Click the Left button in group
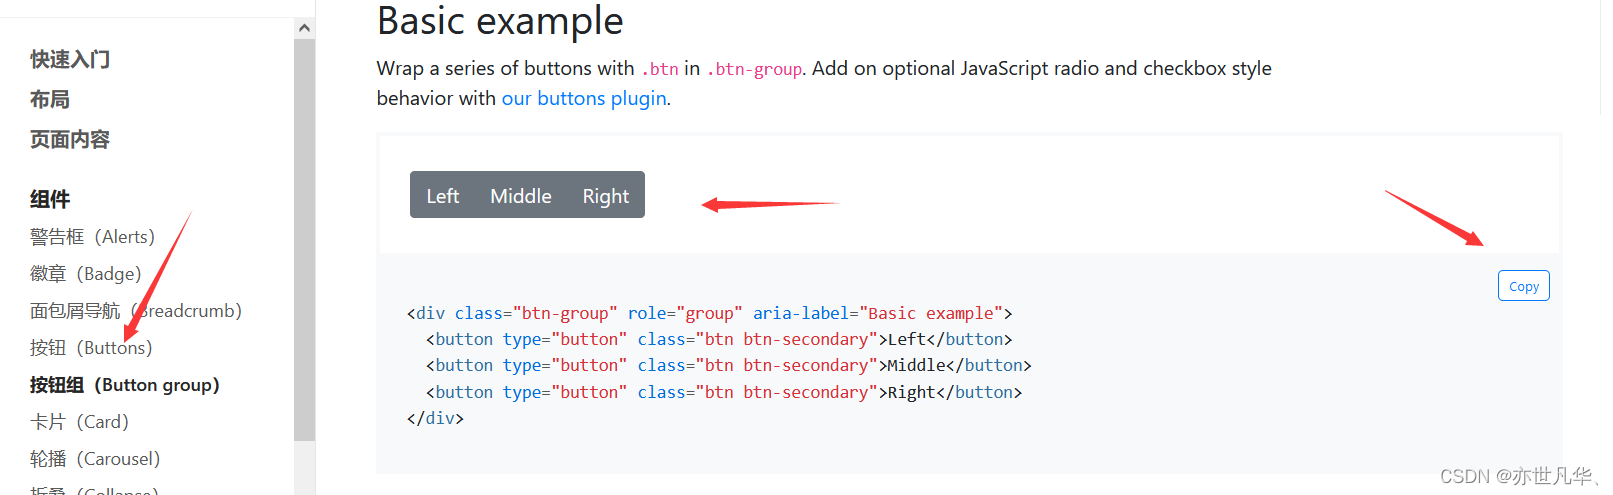 point(442,195)
